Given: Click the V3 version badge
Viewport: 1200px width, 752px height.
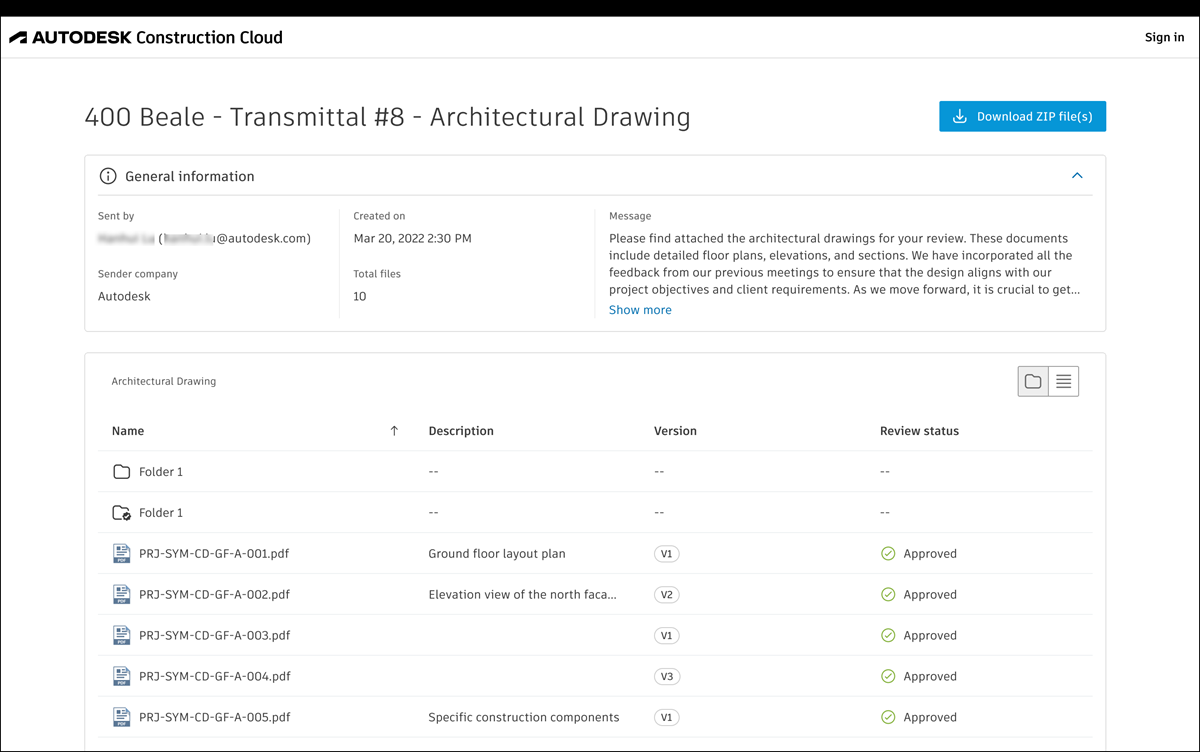Looking at the screenshot, I should coord(666,676).
